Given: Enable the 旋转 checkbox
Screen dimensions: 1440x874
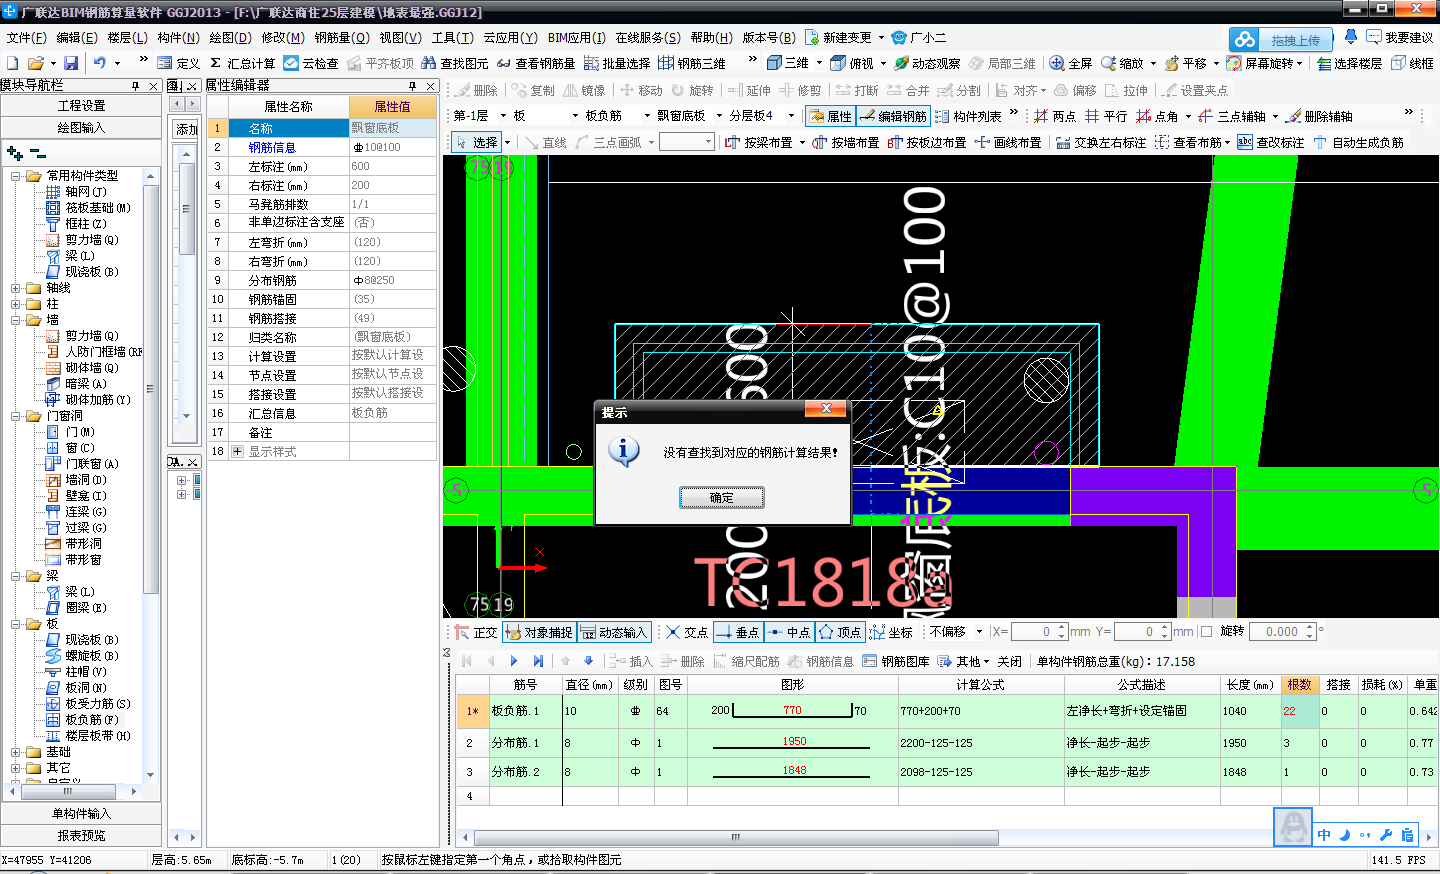Looking at the screenshot, I should click(1206, 632).
